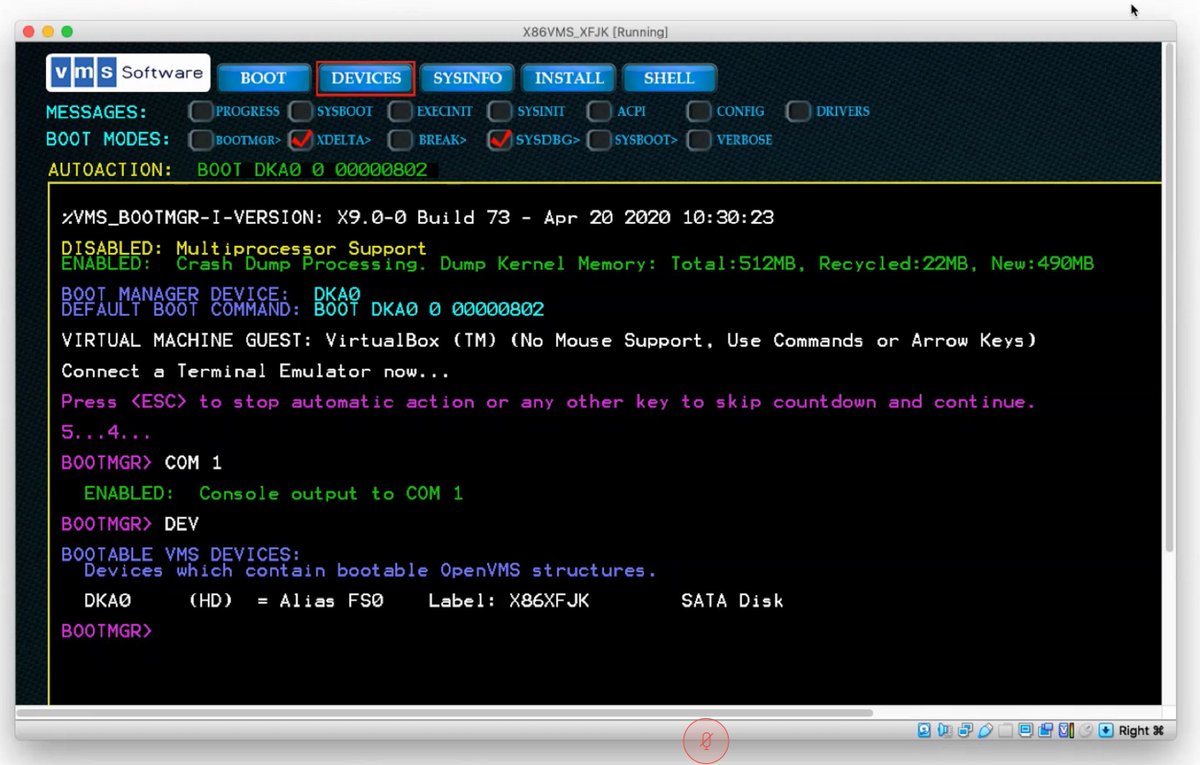Click the DEVICES button
The height and width of the screenshot is (765, 1200).
point(366,78)
